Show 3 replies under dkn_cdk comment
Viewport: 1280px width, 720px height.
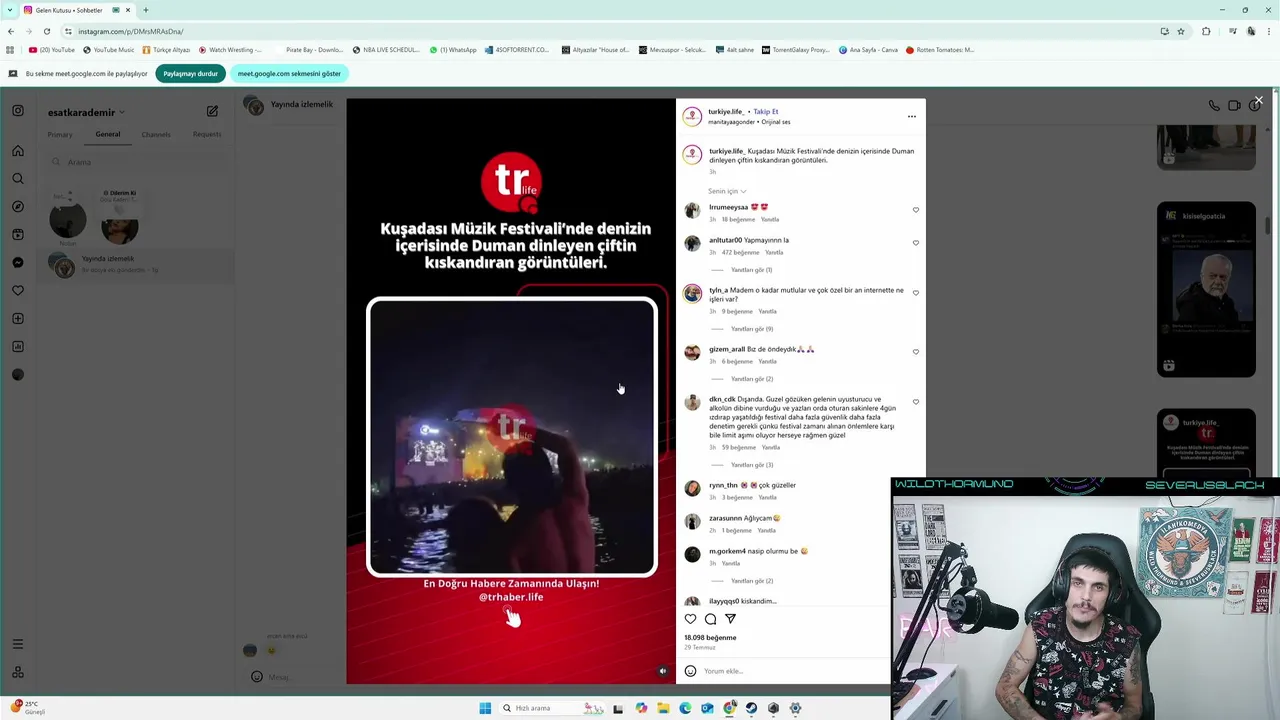(751, 465)
